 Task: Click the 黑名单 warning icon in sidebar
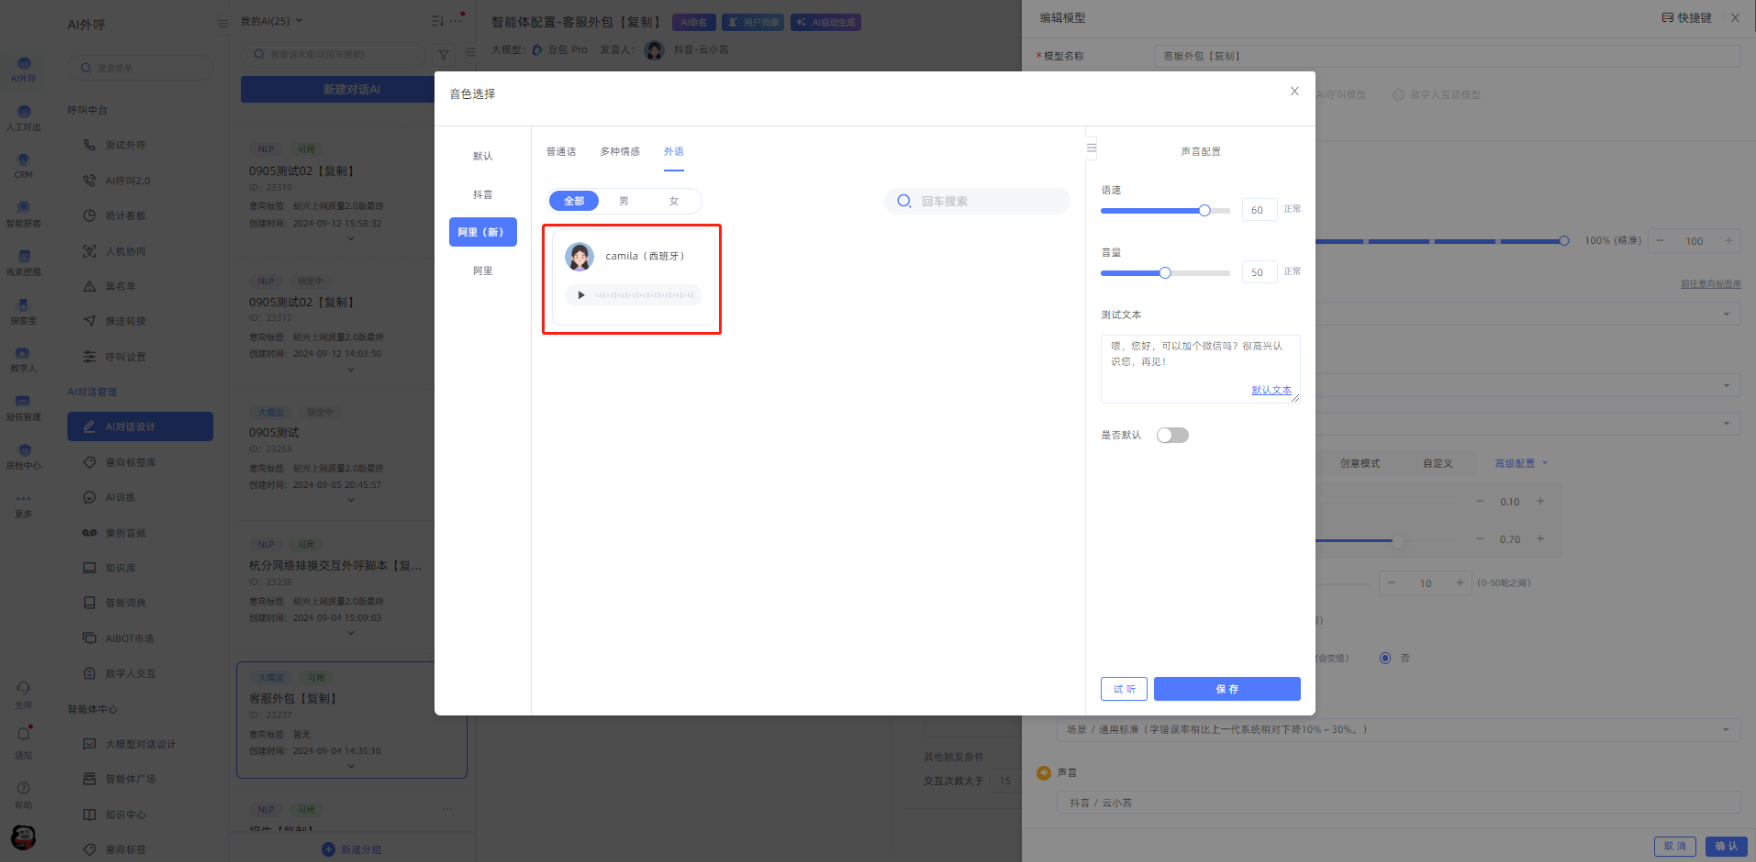(89, 286)
